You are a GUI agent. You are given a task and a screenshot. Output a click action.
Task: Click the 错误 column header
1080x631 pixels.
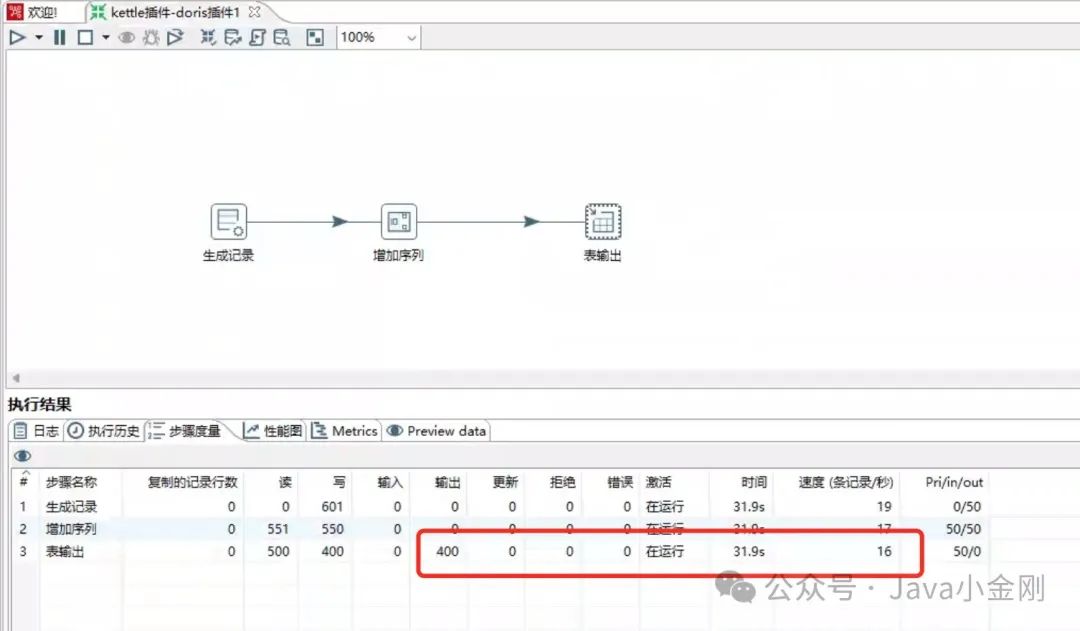tap(620, 482)
